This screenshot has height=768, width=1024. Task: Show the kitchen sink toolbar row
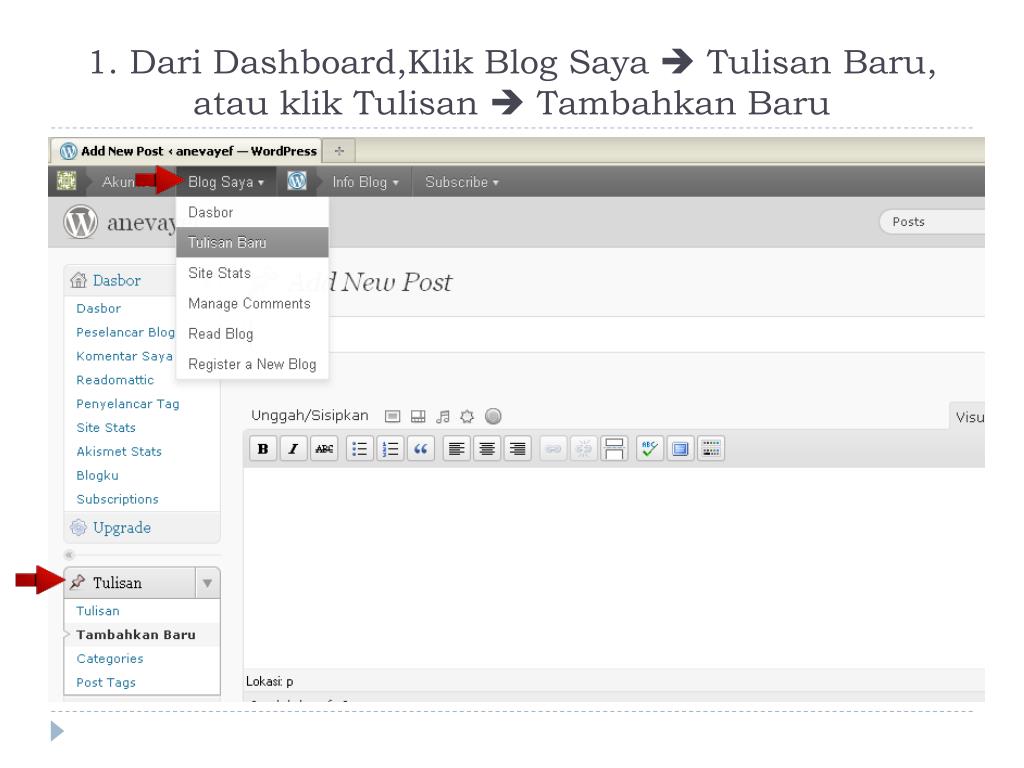pos(711,449)
